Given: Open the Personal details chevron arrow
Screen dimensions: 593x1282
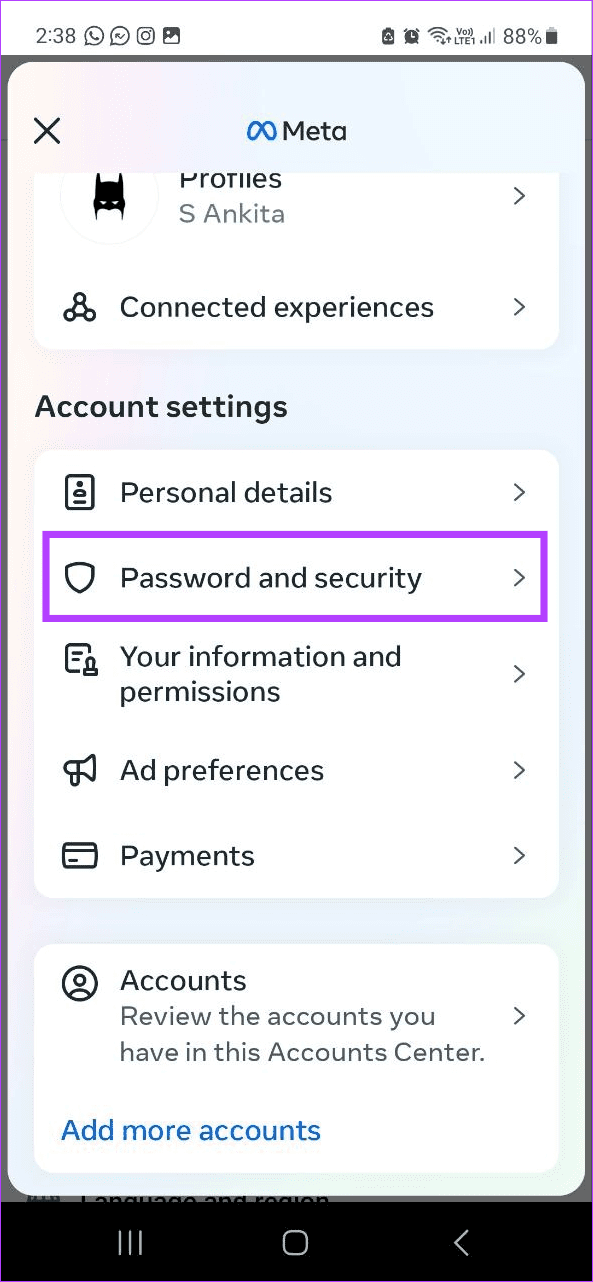Looking at the screenshot, I should click(519, 492).
